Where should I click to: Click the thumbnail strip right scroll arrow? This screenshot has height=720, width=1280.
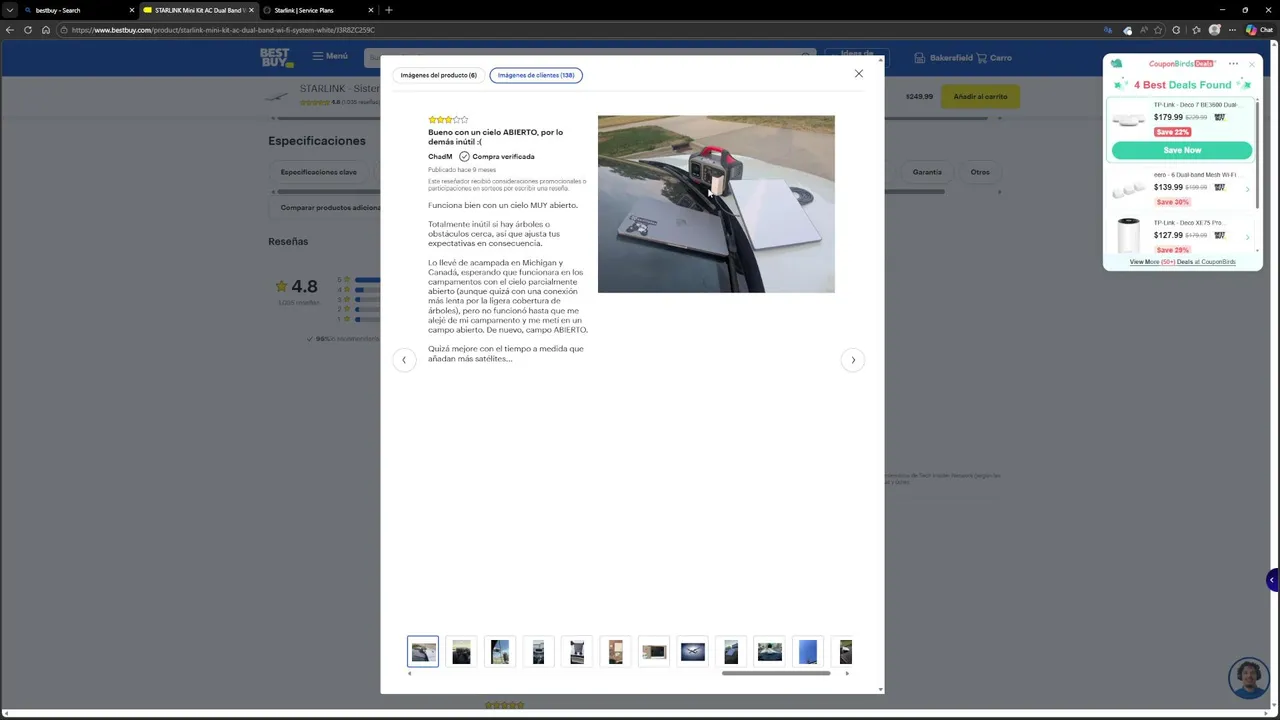847,673
